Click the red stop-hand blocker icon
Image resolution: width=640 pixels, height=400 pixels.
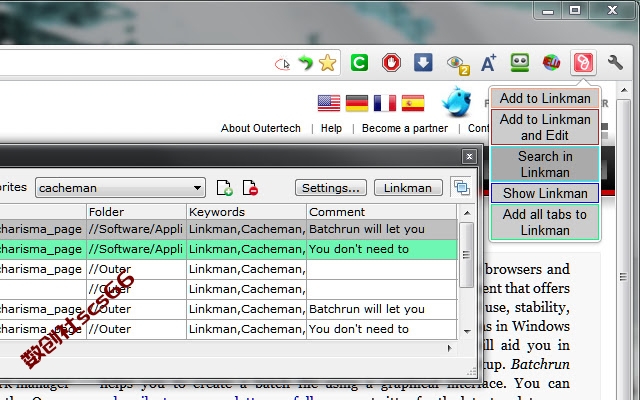click(x=391, y=63)
